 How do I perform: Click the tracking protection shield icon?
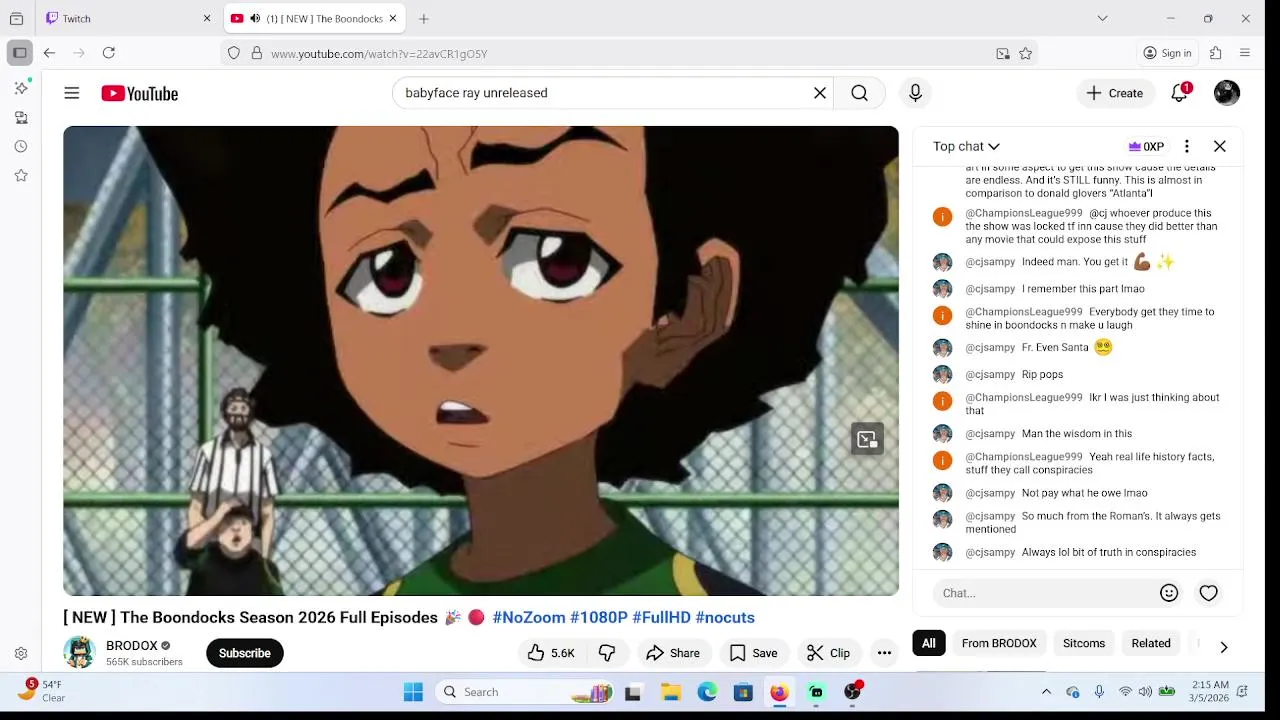pos(234,53)
